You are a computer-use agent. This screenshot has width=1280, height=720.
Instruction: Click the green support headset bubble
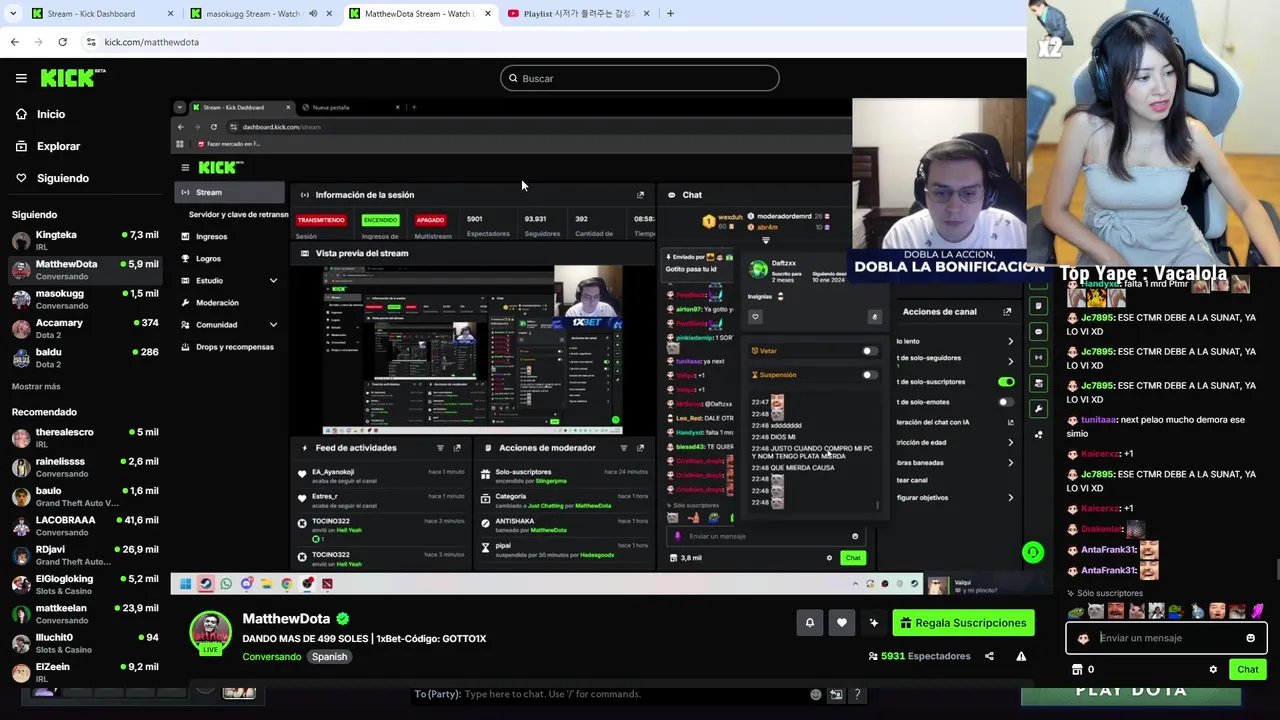pos(1033,552)
